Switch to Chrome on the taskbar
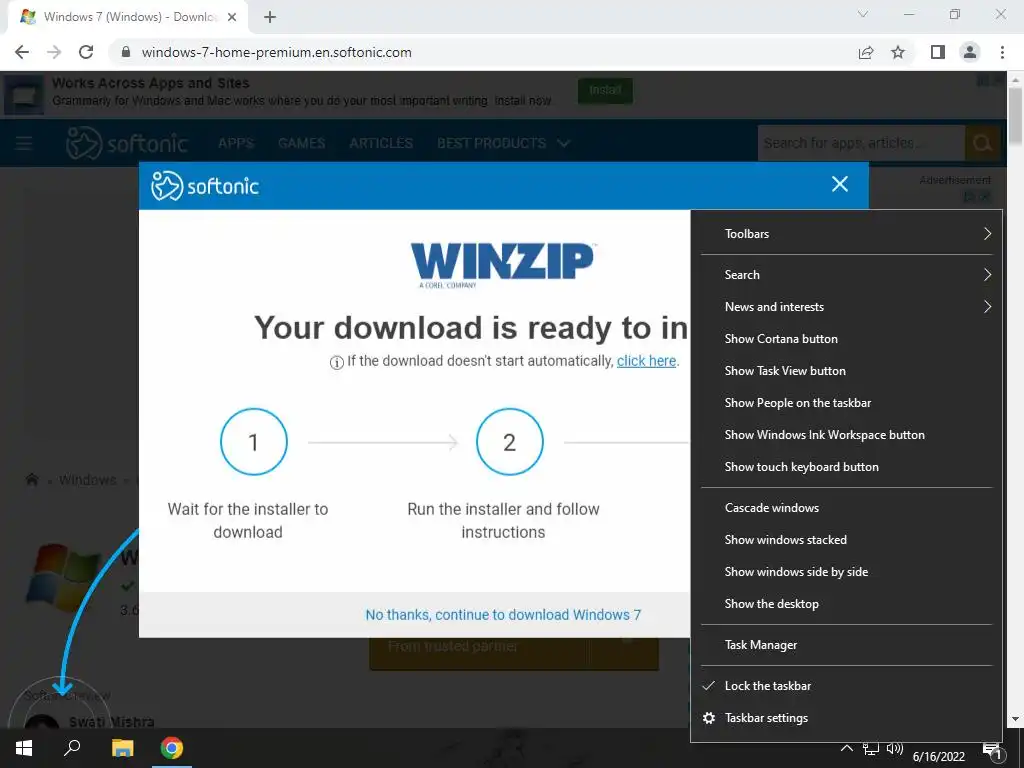 tap(172, 748)
